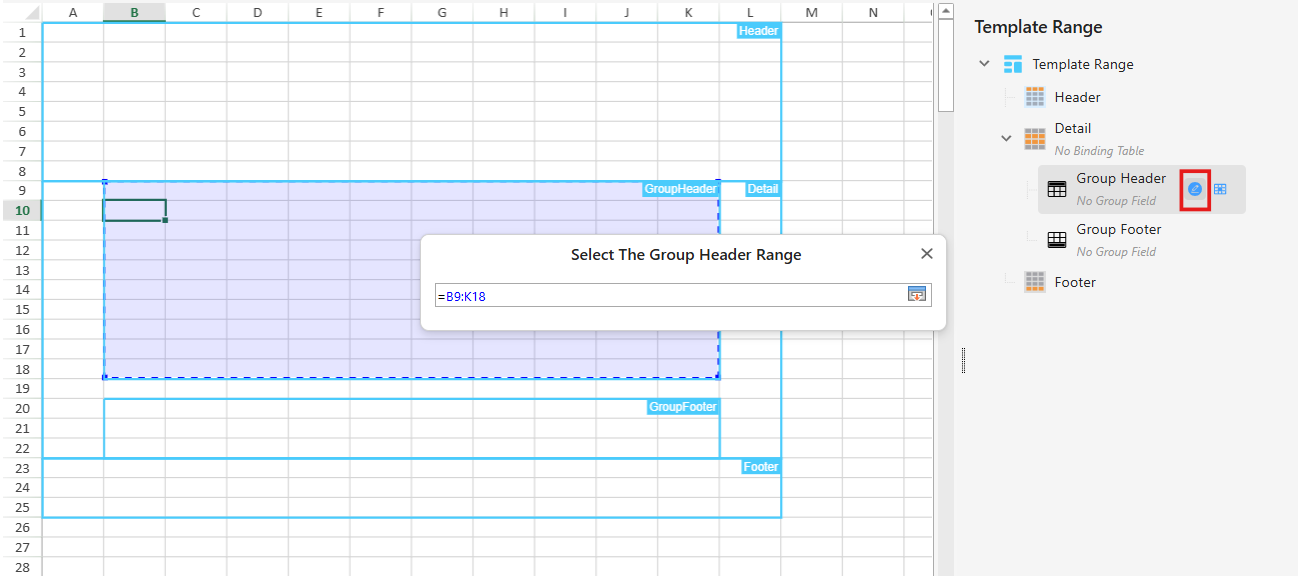Click the Group Footer table icon
The image size is (1298, 576).
(1057, 240)
